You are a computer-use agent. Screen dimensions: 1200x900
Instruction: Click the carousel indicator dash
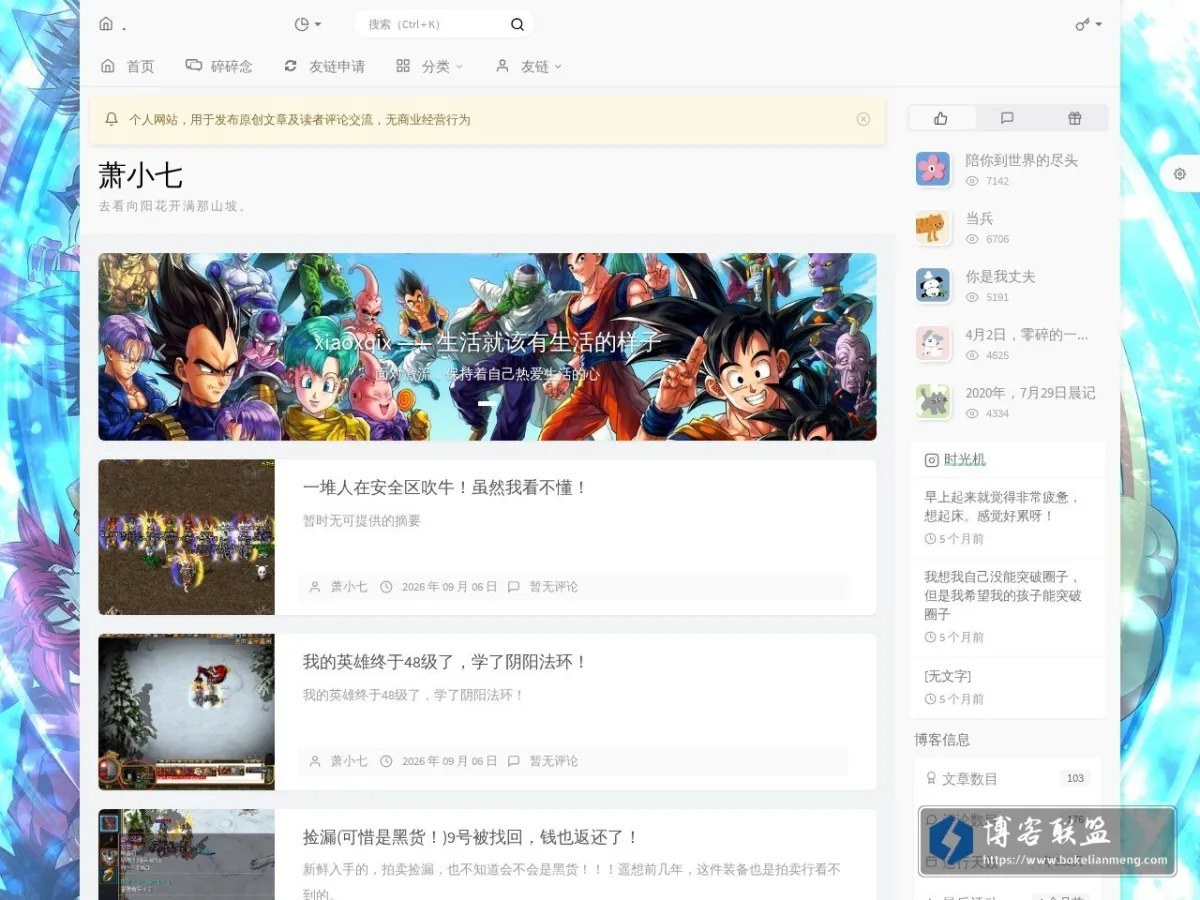click(484, 403)
